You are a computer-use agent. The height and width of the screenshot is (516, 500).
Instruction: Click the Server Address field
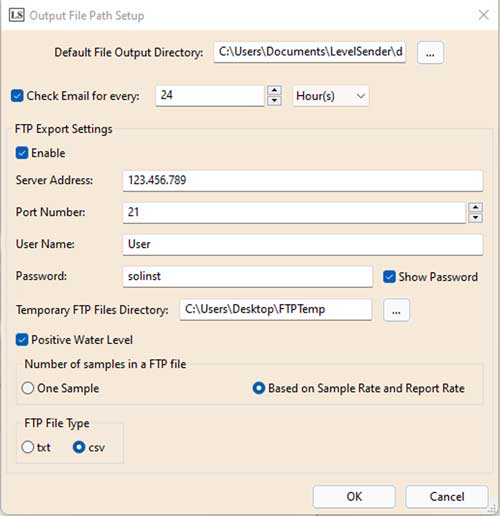302,180
